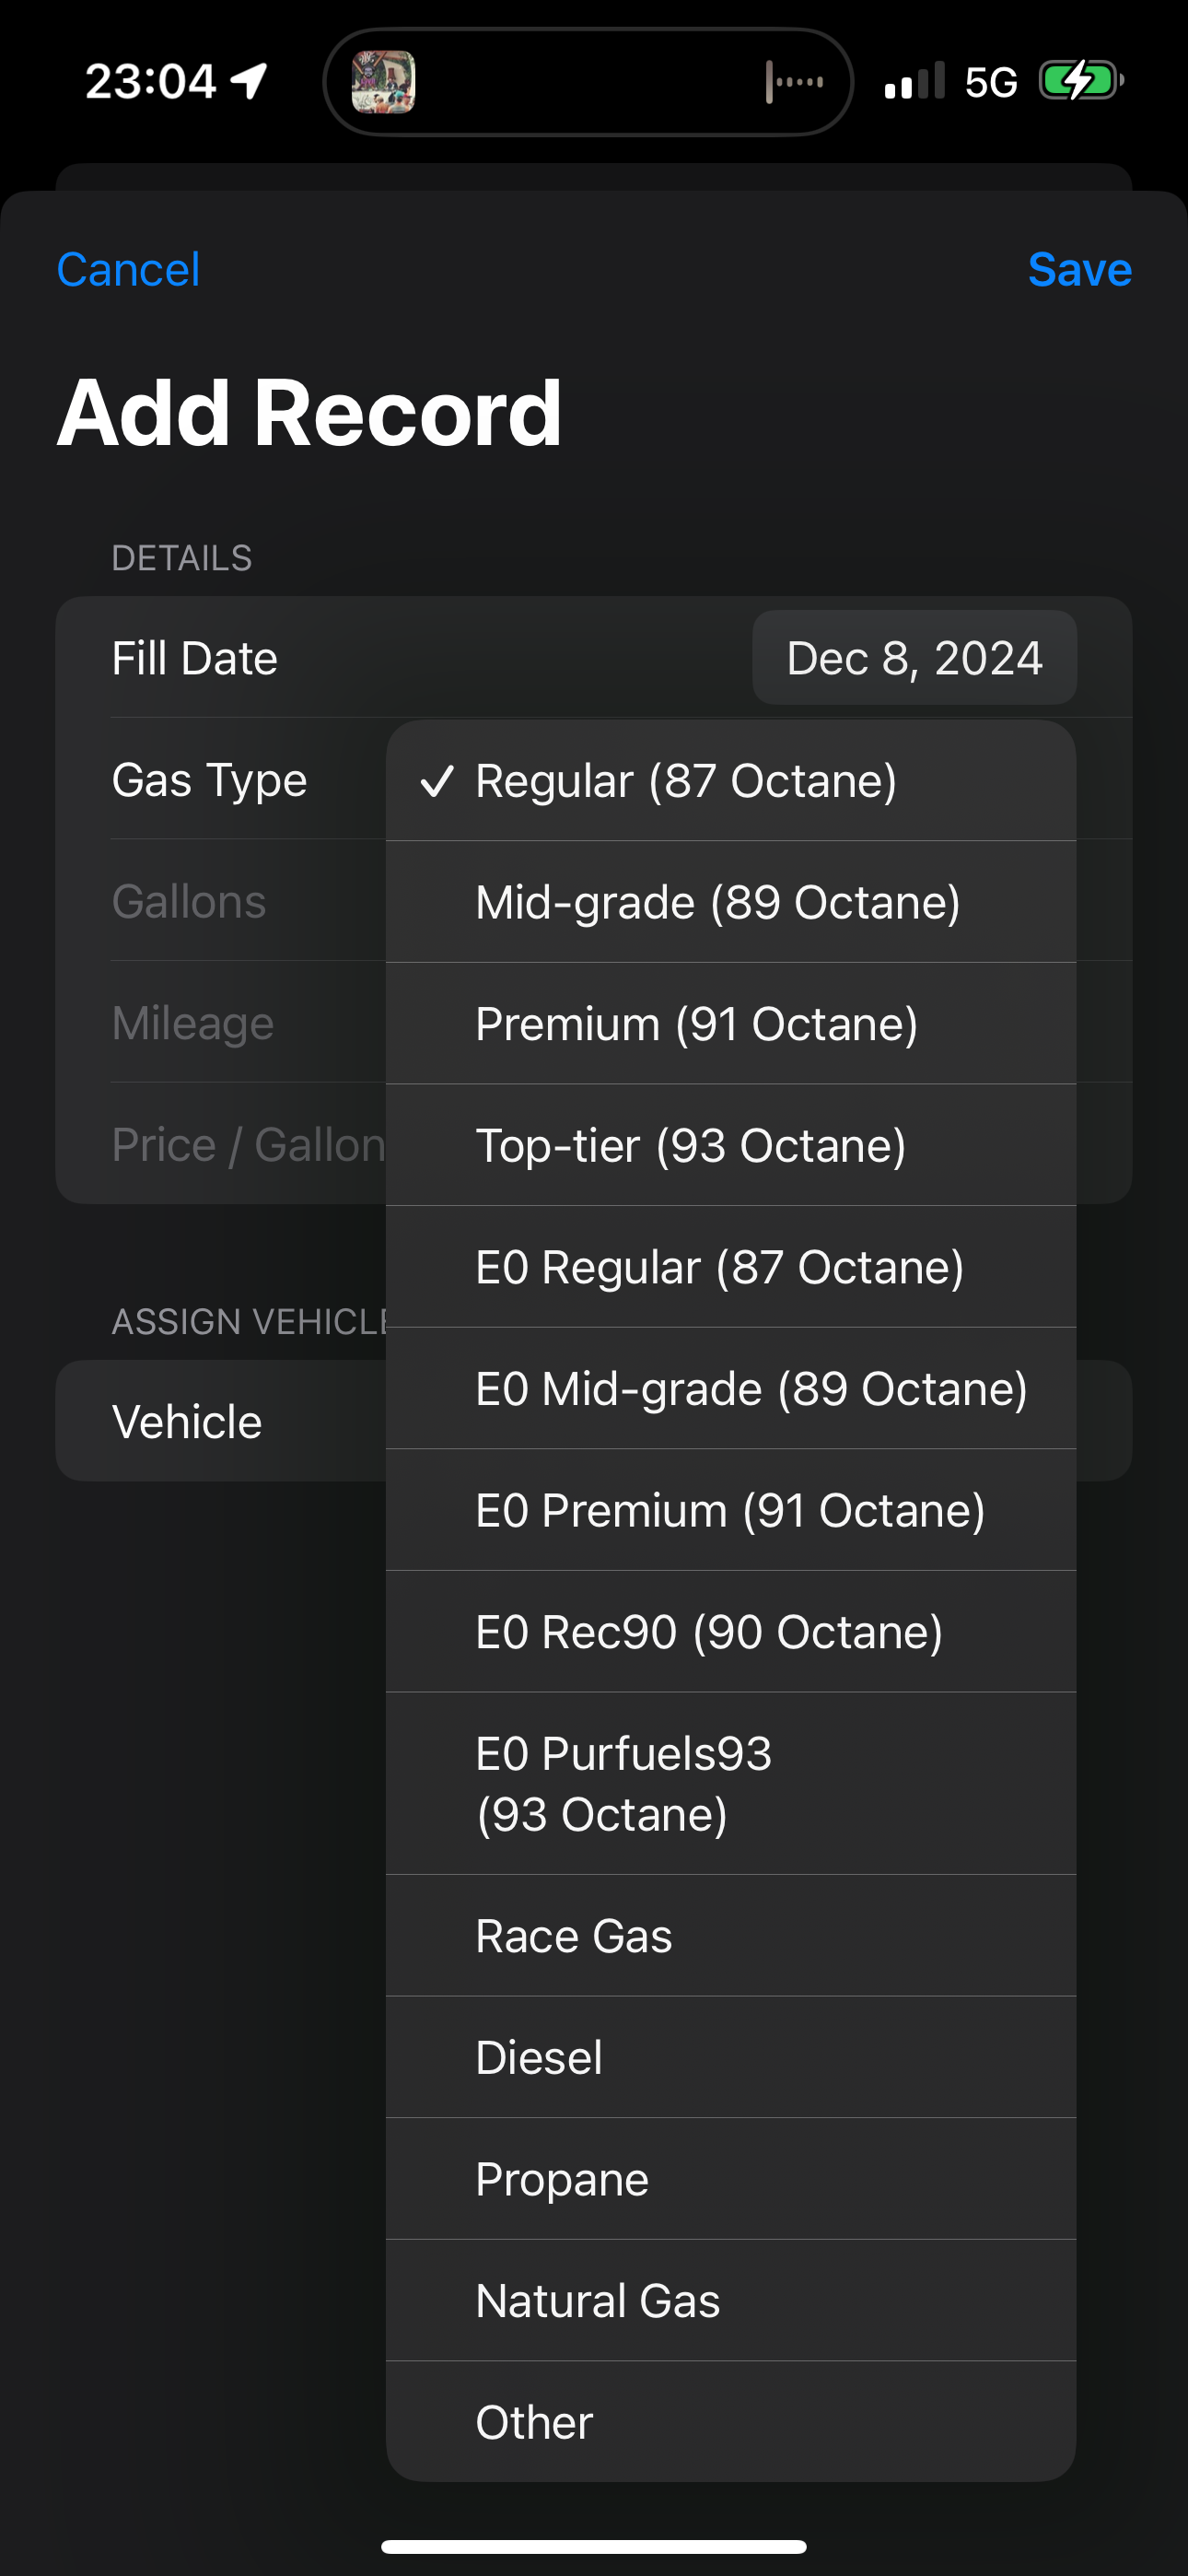Viewport: 1188px width, 2576px height.
Task: Choose E0 Rec90 (90 Octane)
Action: 731,1632
